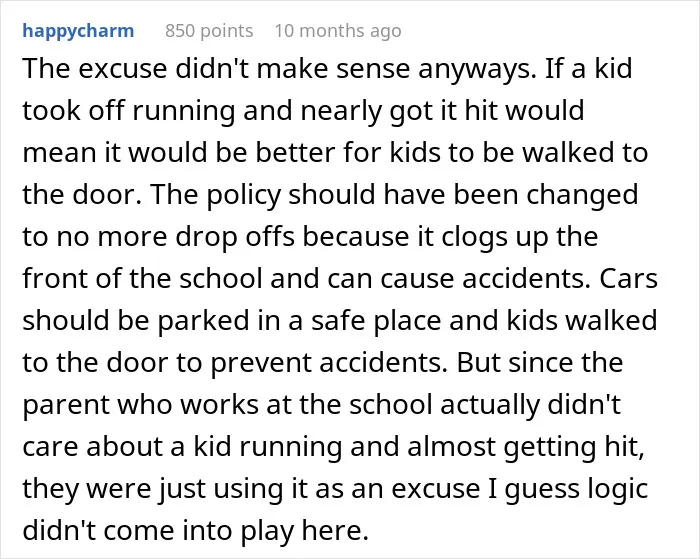Click on the phrase drop offs
Screen dimensions: 700x559
(x=235, y=236)
